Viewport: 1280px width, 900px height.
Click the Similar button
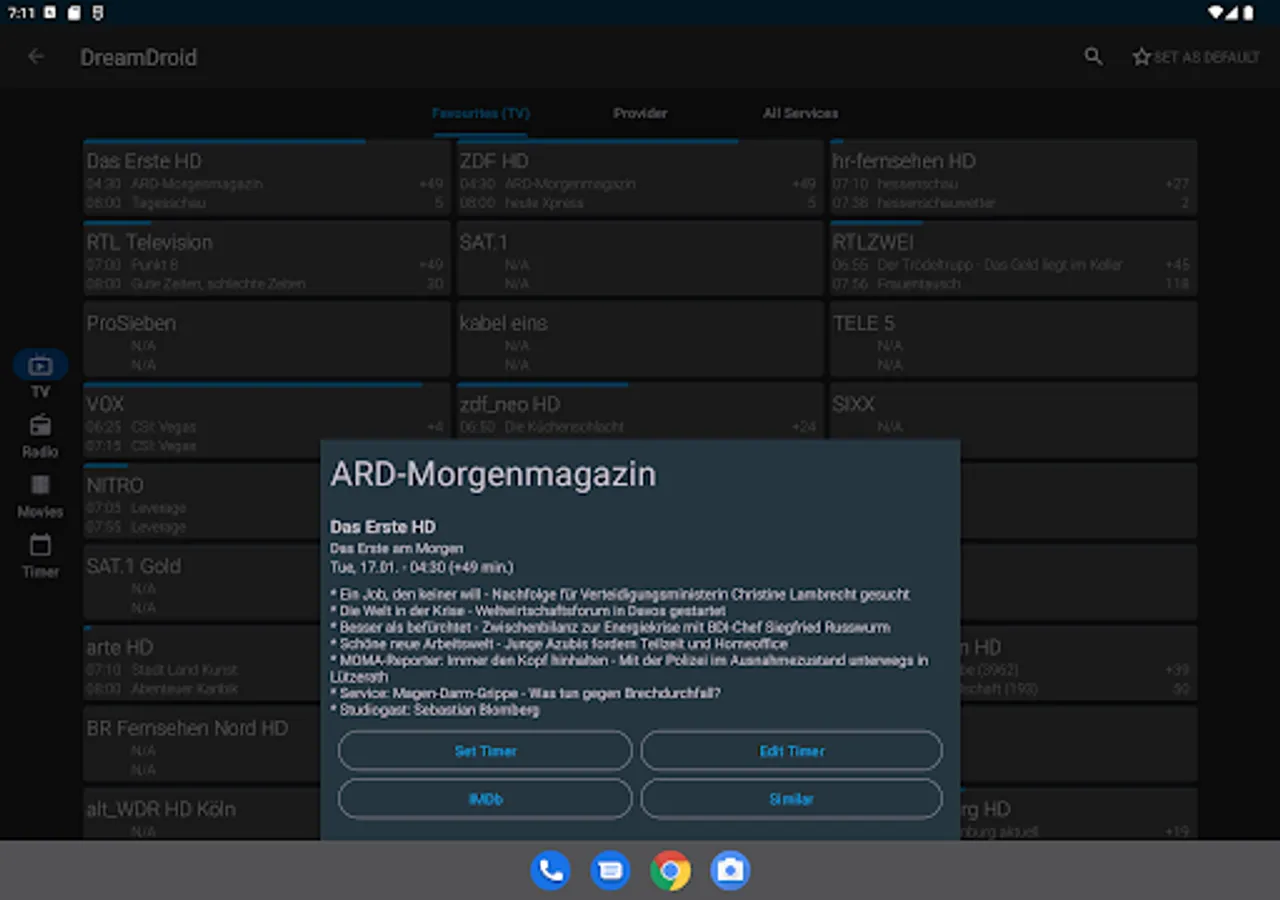[x=792, y=799]
